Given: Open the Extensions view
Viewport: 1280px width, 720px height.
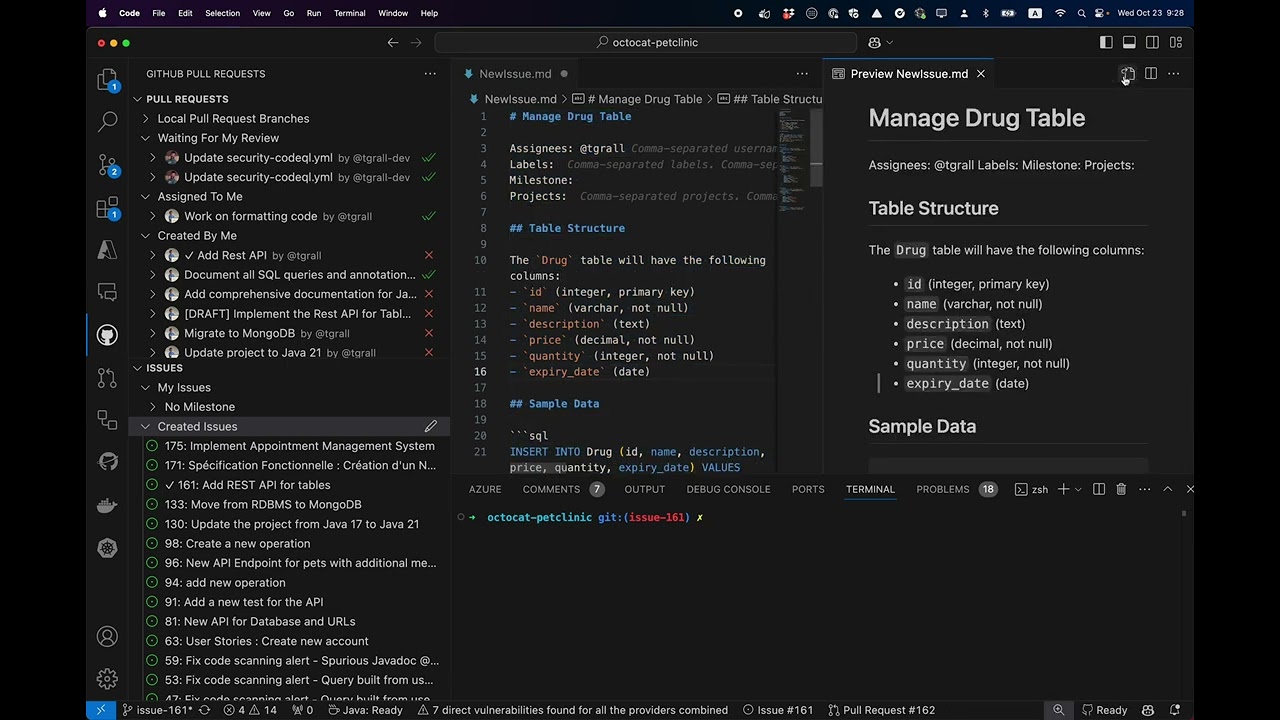Looking at the screenshot, I should pos(107,208).
